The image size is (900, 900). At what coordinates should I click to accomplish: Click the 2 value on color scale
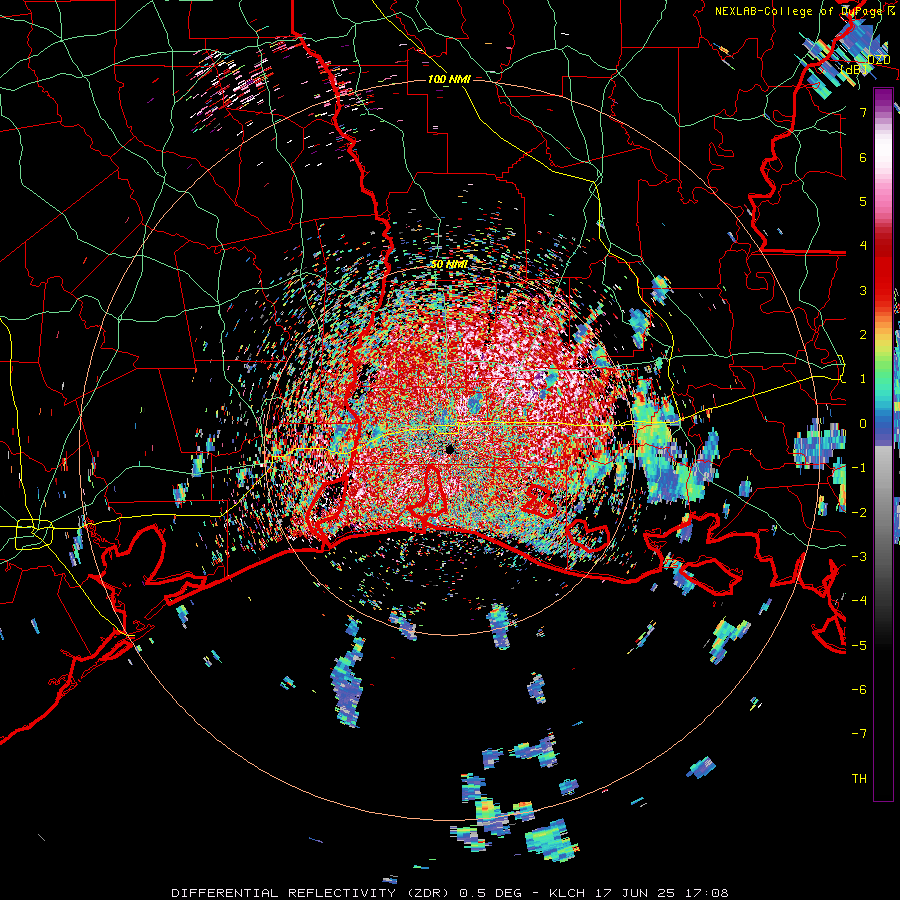point(863,335)
